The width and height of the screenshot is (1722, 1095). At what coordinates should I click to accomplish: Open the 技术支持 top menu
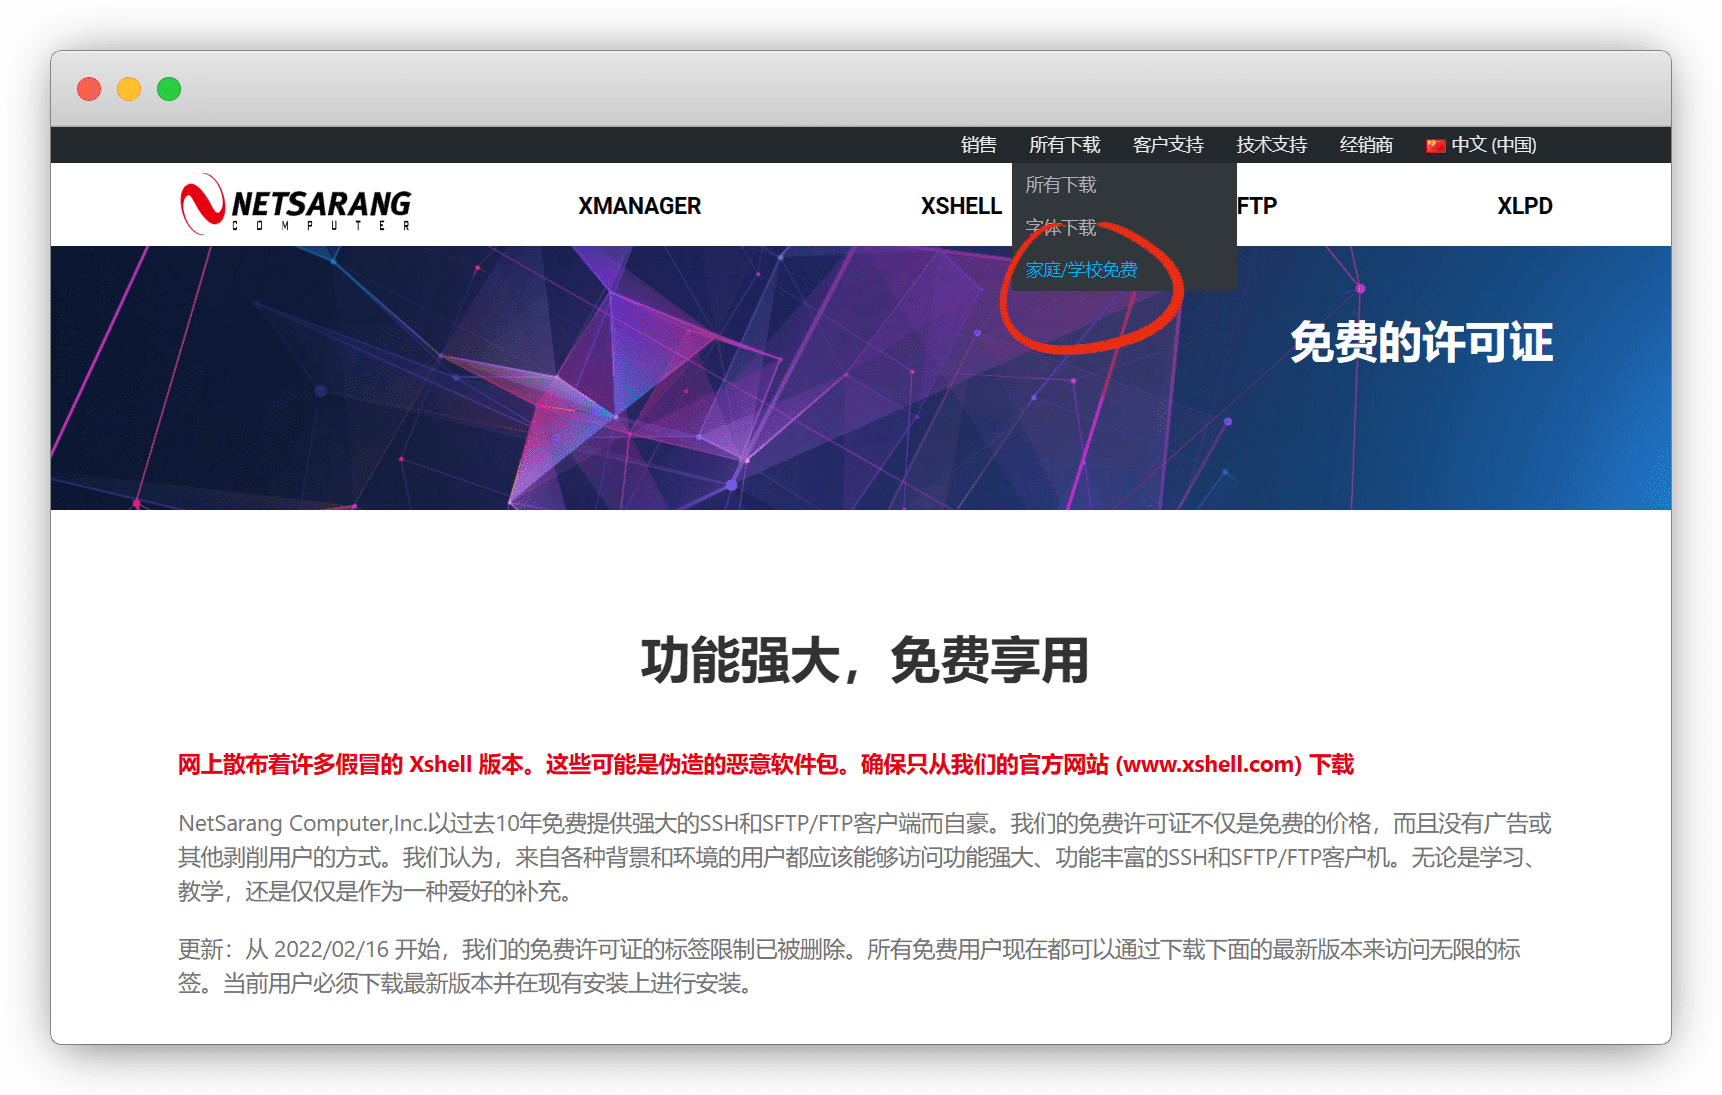tap(1271, 145)
